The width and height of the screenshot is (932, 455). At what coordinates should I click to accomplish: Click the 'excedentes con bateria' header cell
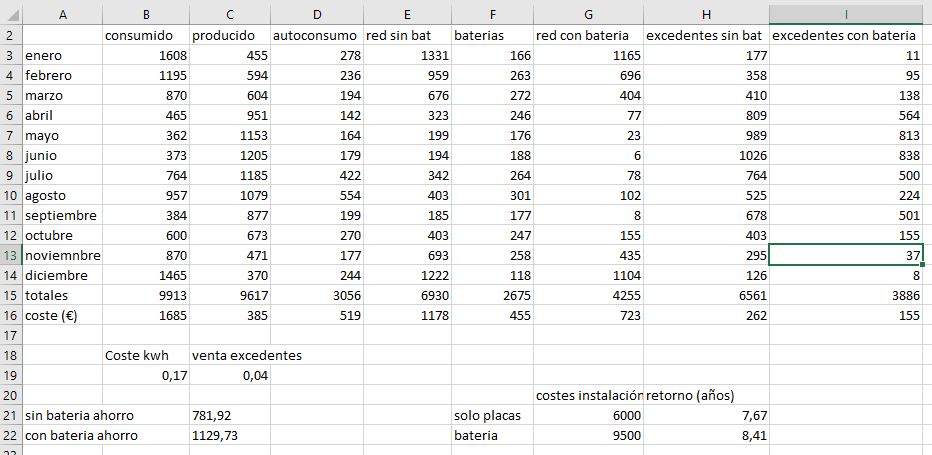pos(846,36)
